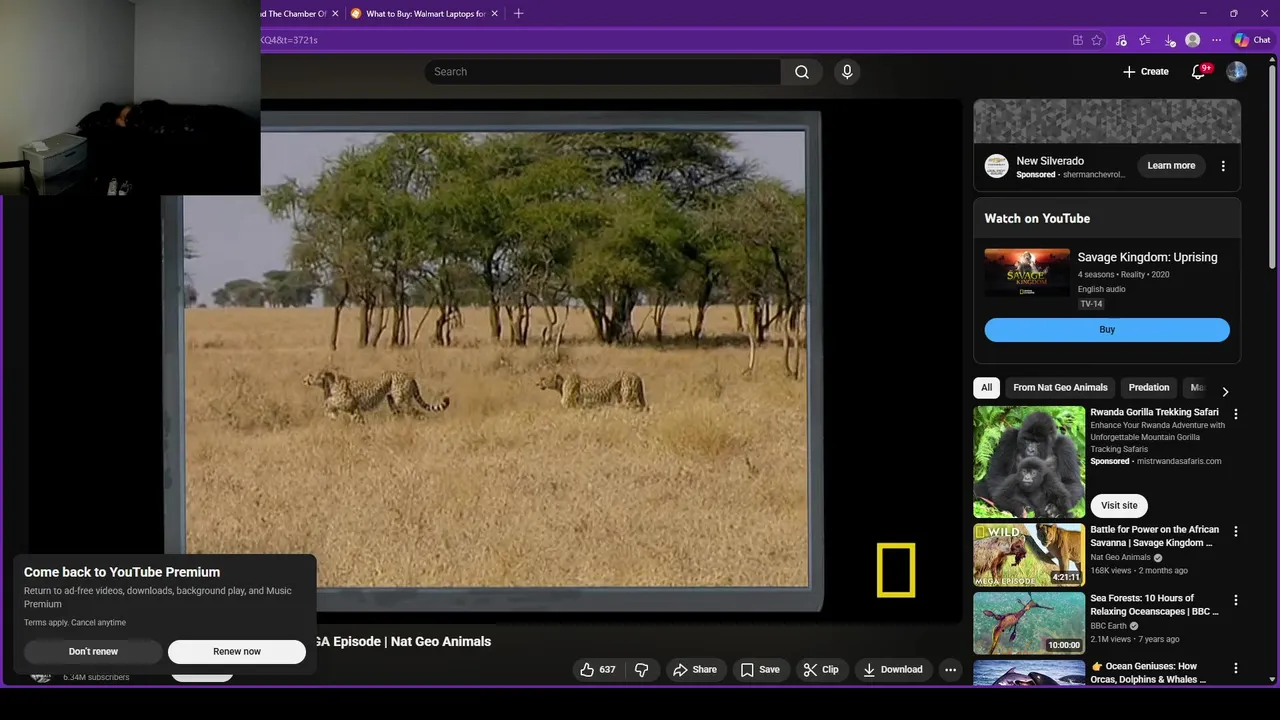Open Savage Kingdom: Uprising thumbnail
The width and height of the screenshot is (1280, 720).
tap(1027, 273)
